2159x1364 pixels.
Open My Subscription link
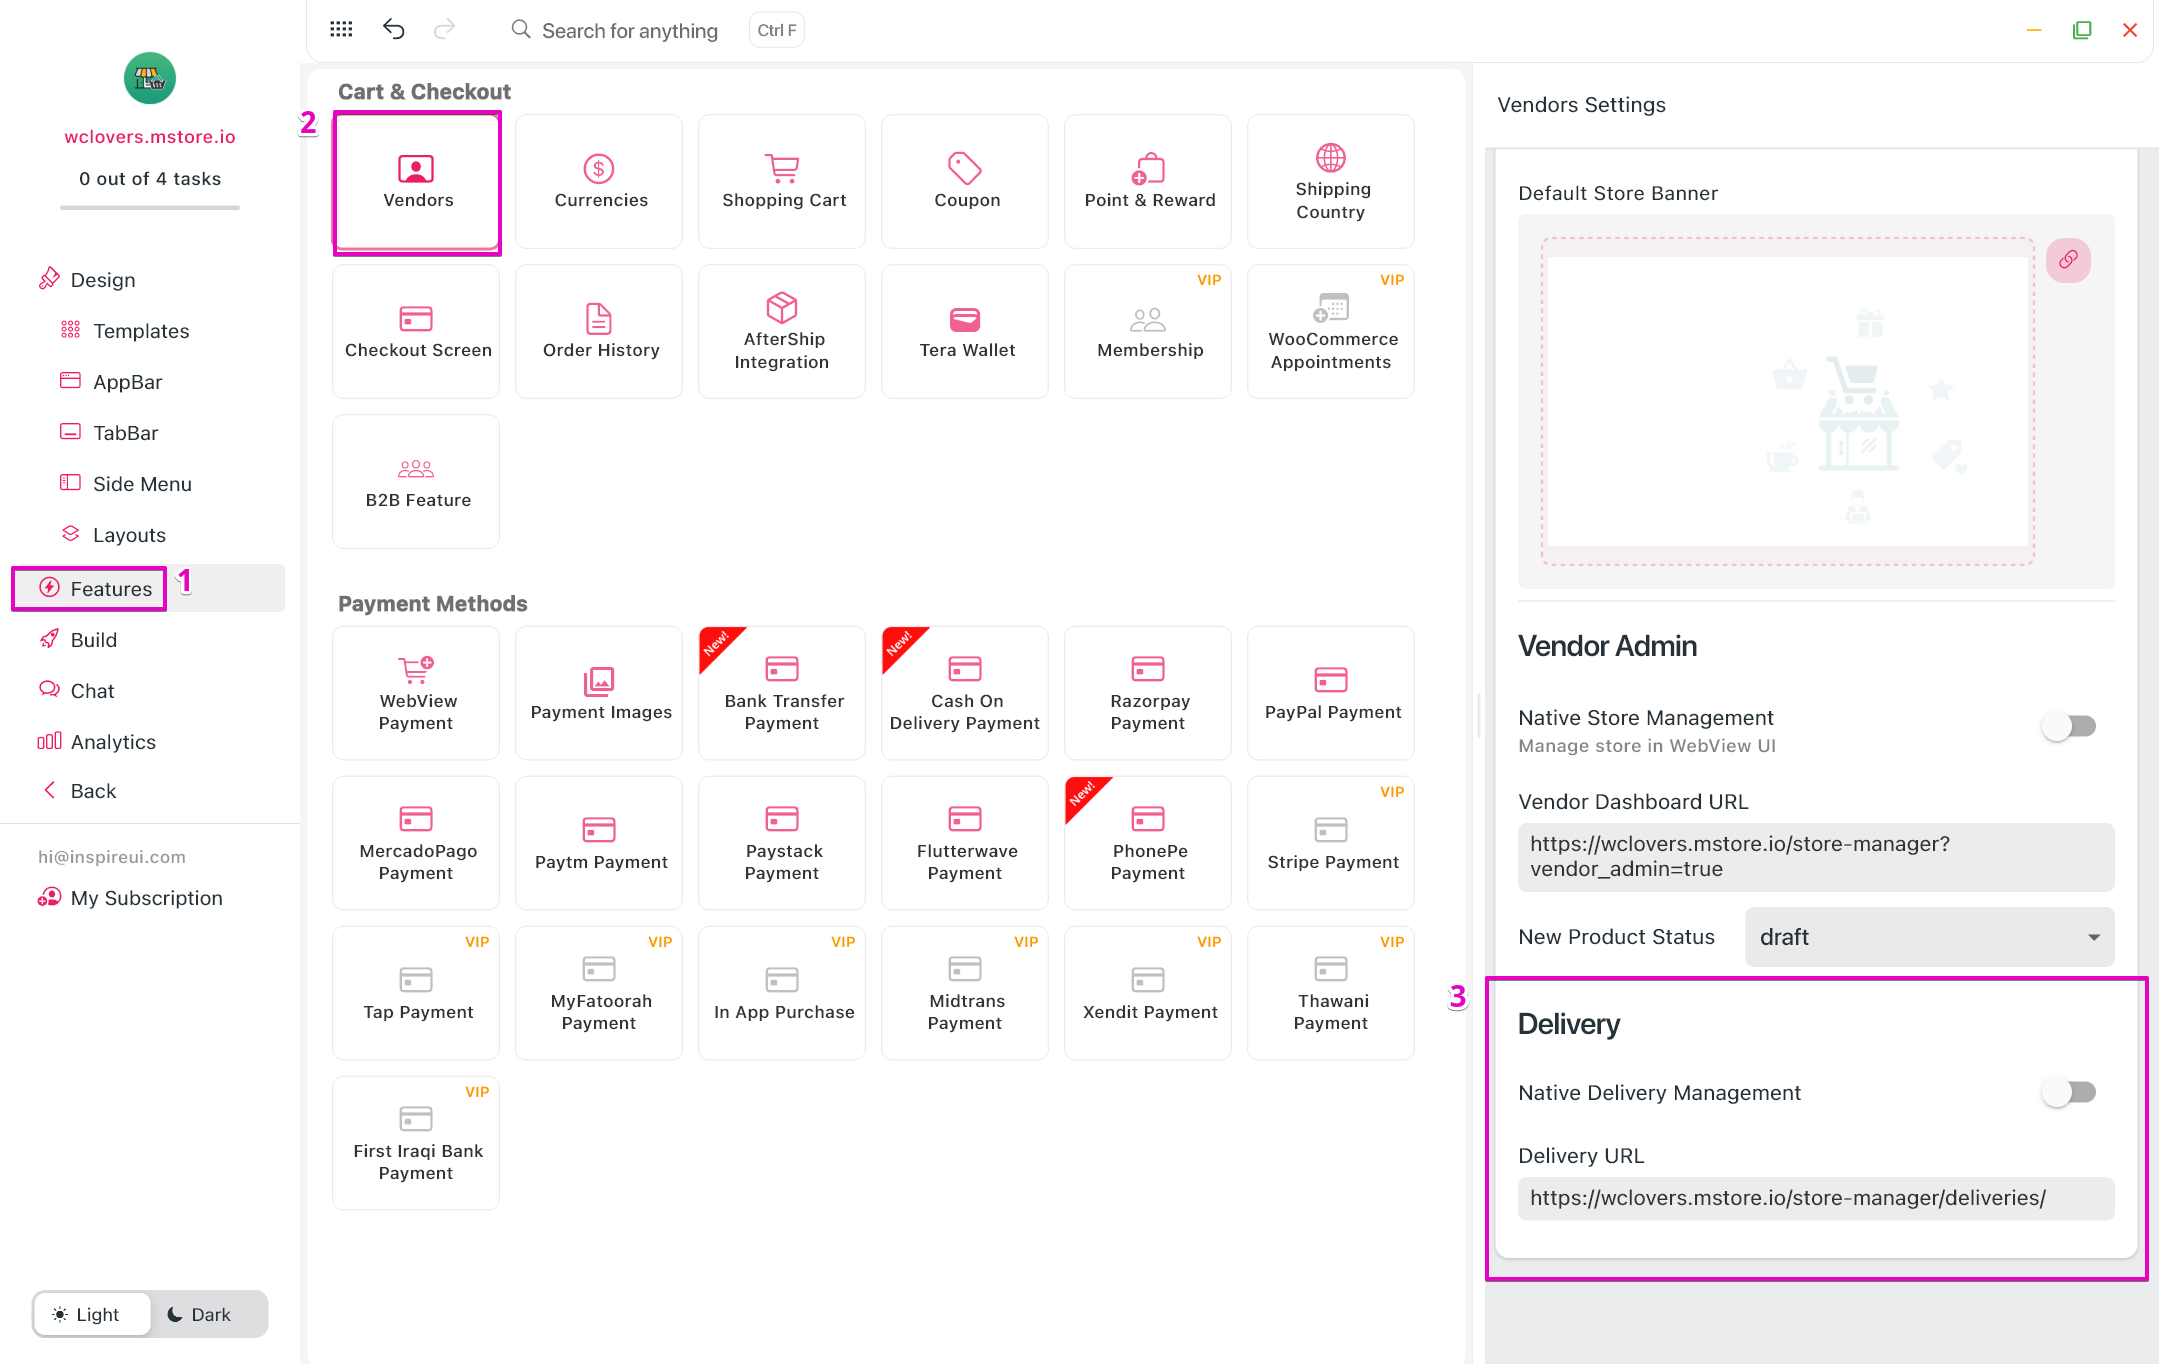click(146, 898)
